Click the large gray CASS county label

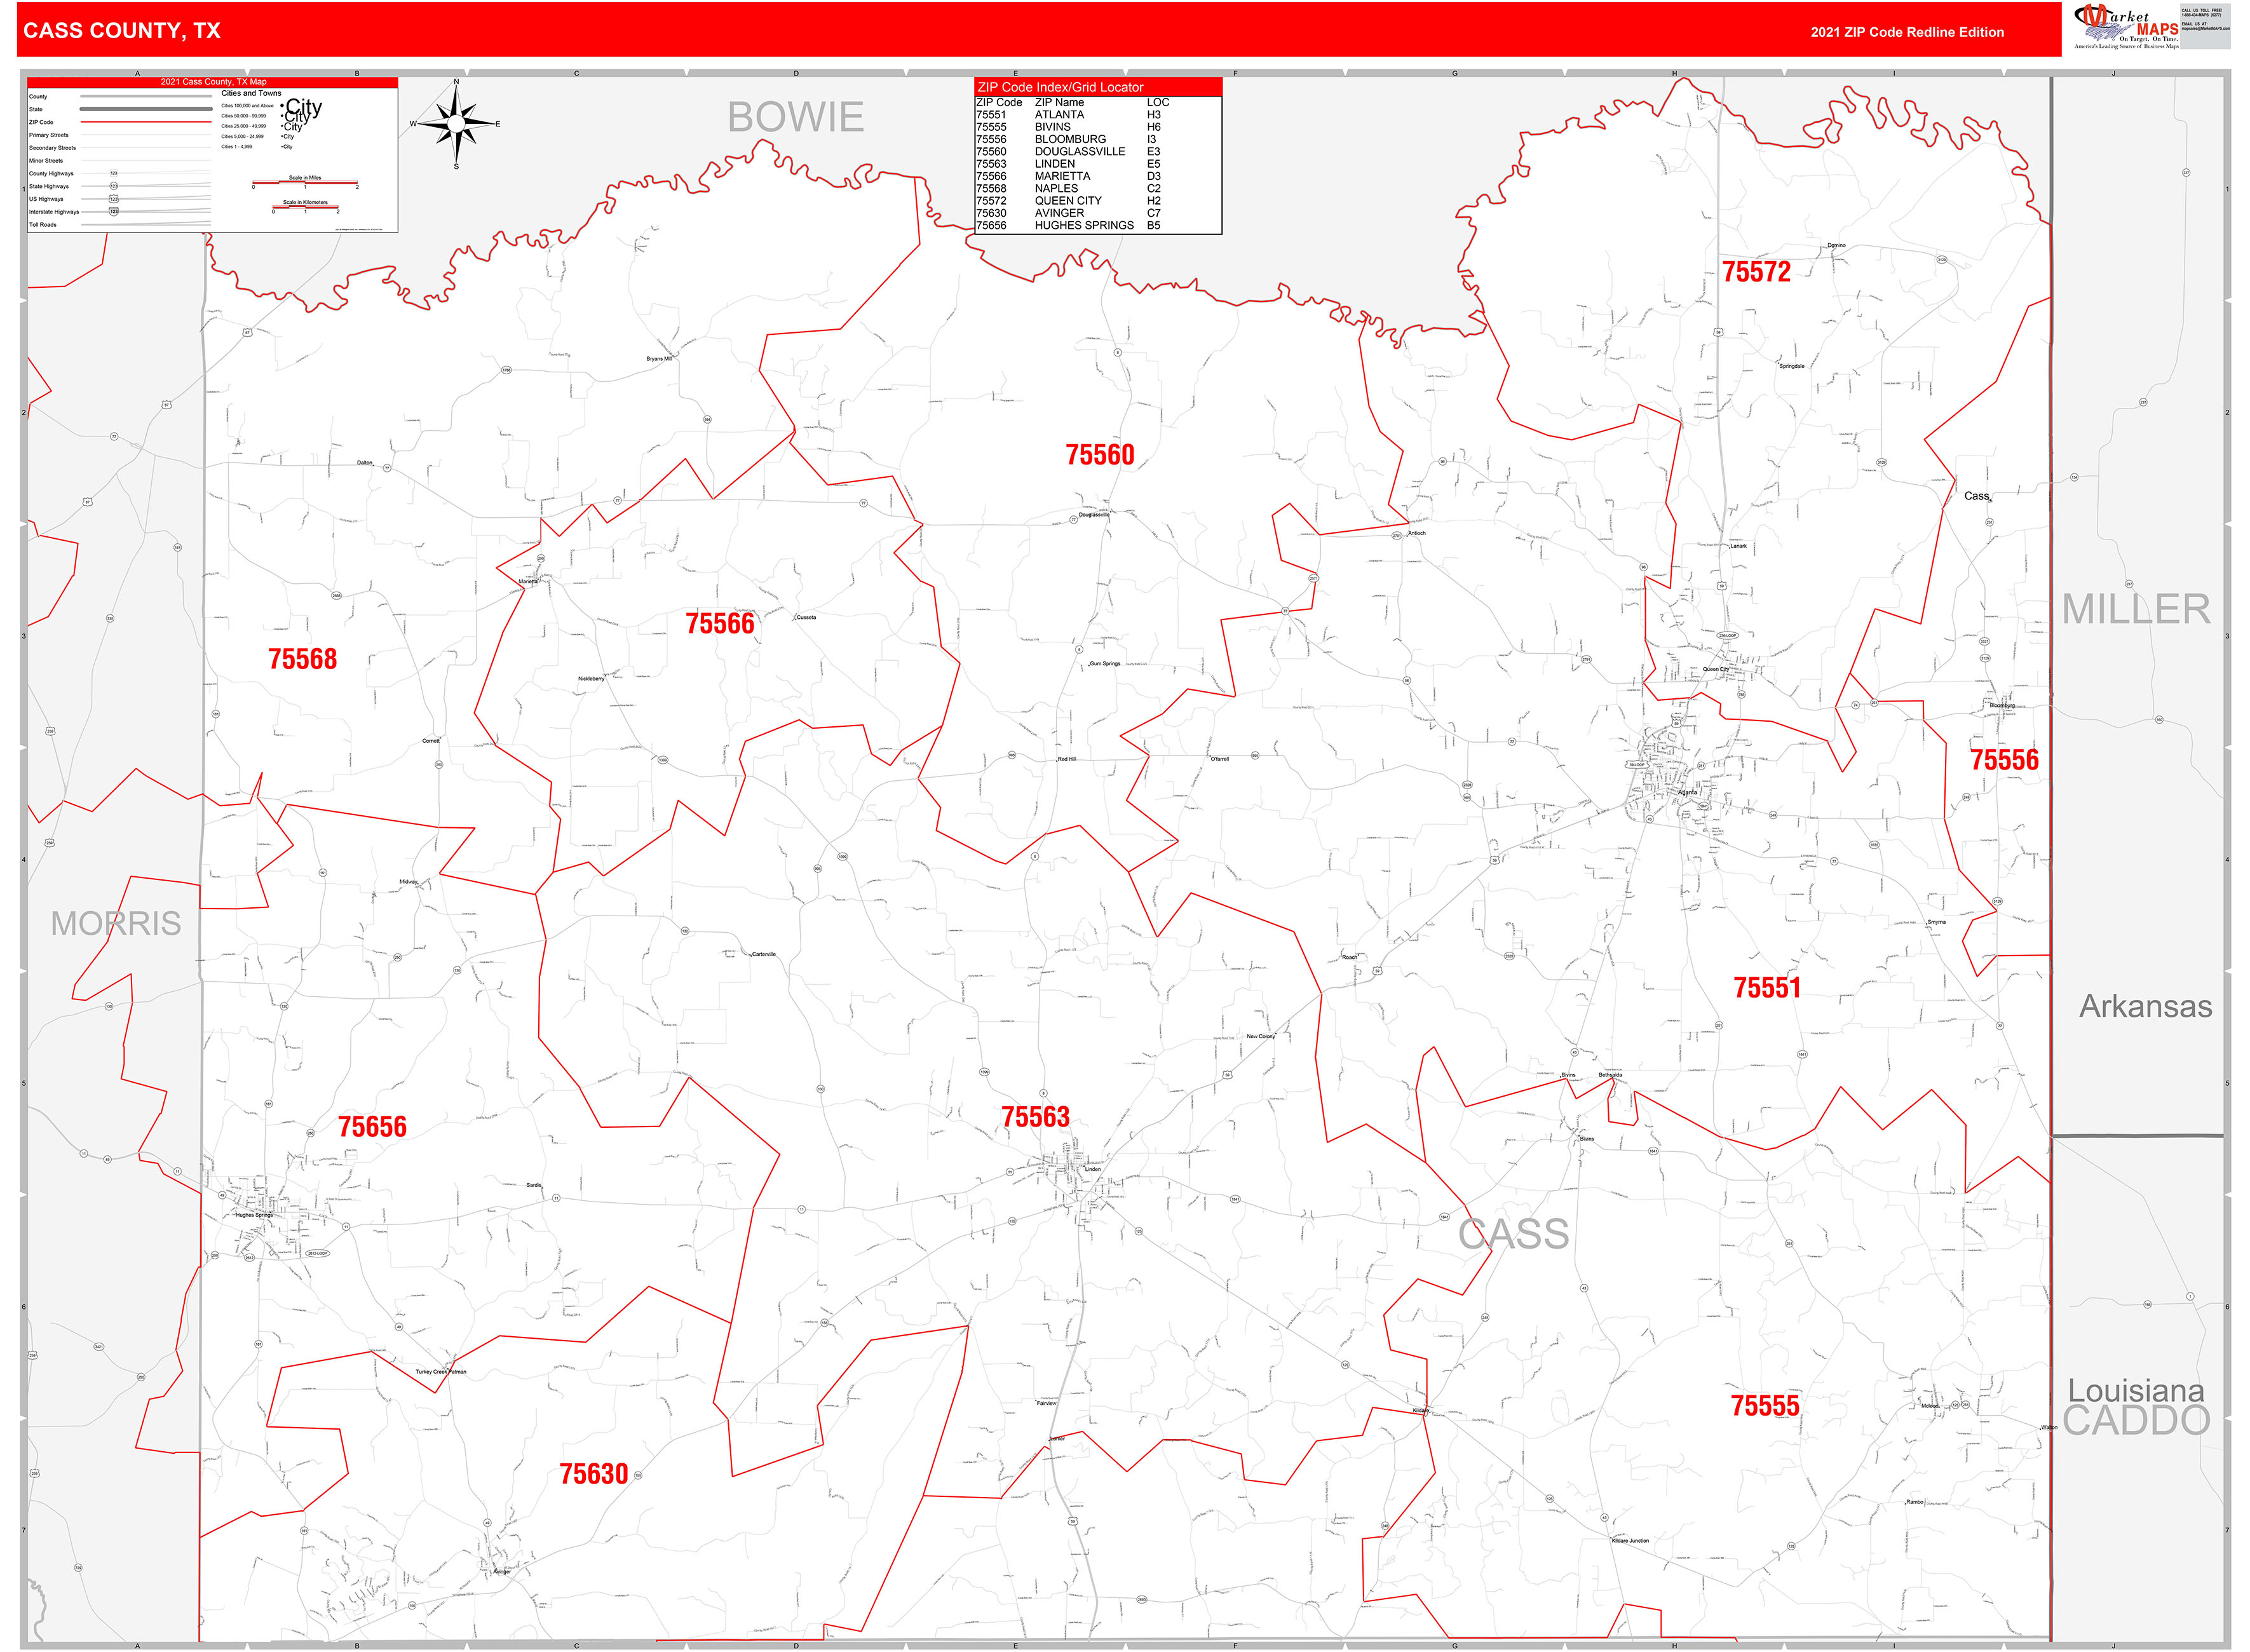click(1513, 1234)
